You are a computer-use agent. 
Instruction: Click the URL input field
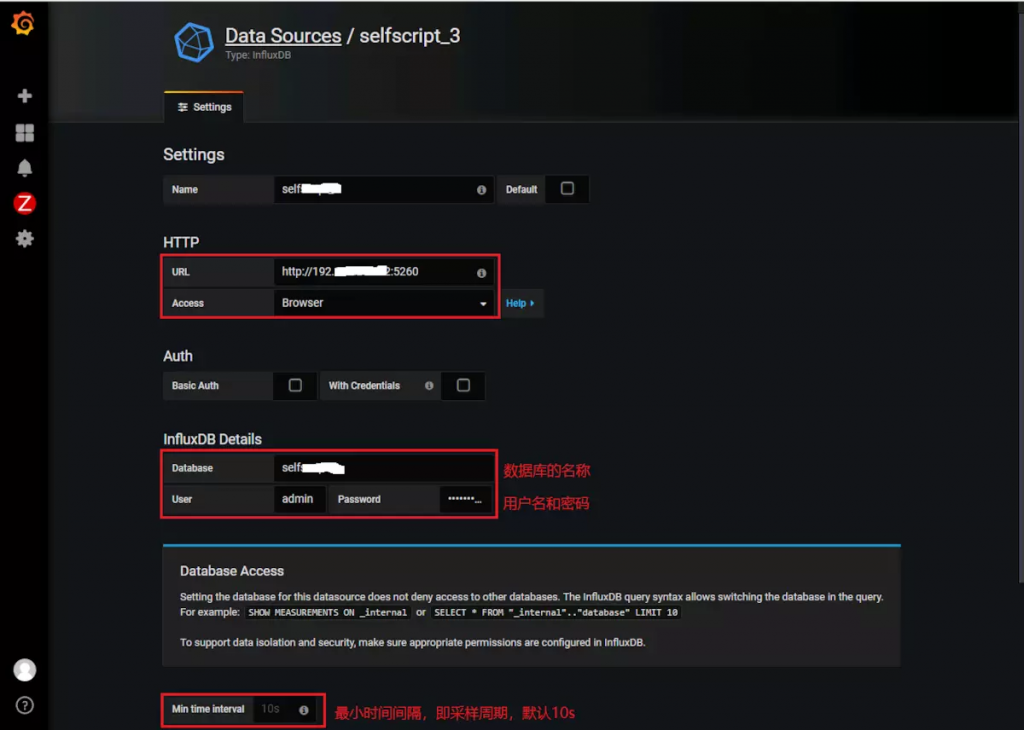click(x=384, y=272)
